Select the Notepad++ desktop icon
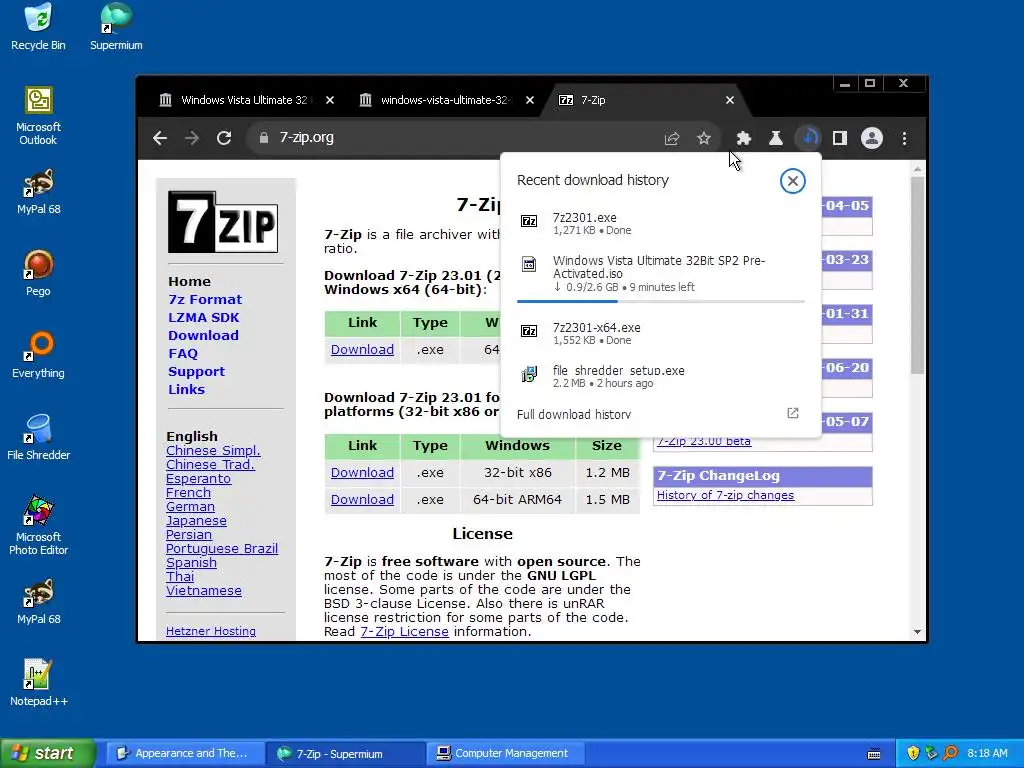Viewport: 1024px width, 768px height. point(38,683)
